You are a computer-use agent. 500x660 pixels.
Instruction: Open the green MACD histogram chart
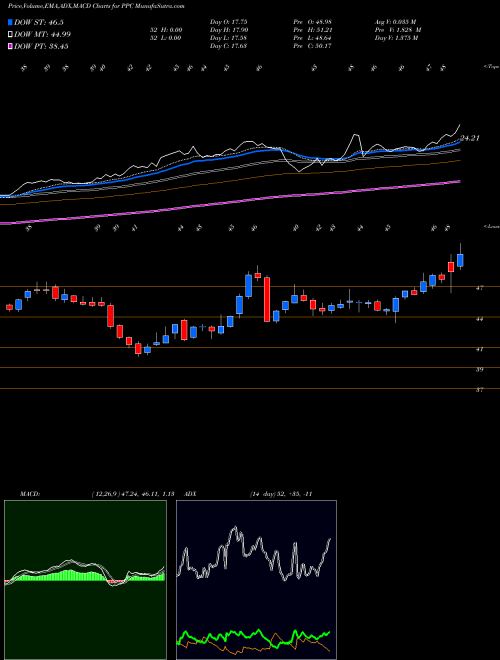[x=85, y=580]
